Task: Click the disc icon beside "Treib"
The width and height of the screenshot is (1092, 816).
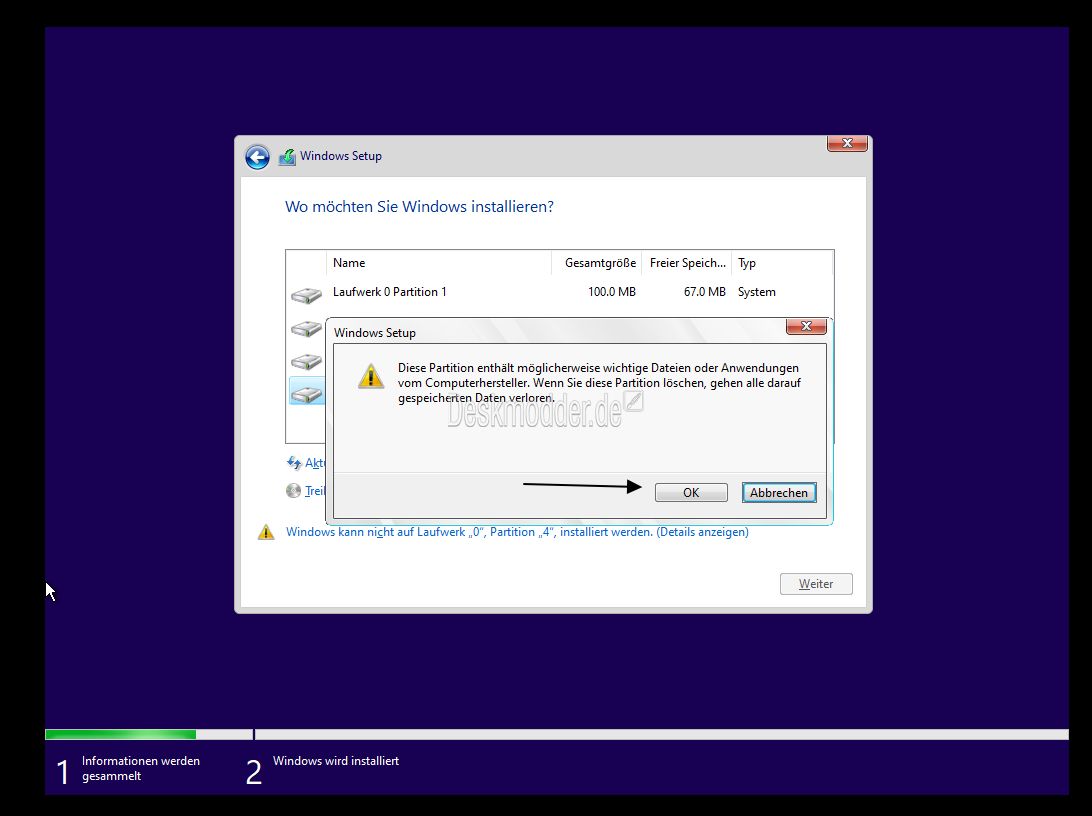Action: point(294,491)
